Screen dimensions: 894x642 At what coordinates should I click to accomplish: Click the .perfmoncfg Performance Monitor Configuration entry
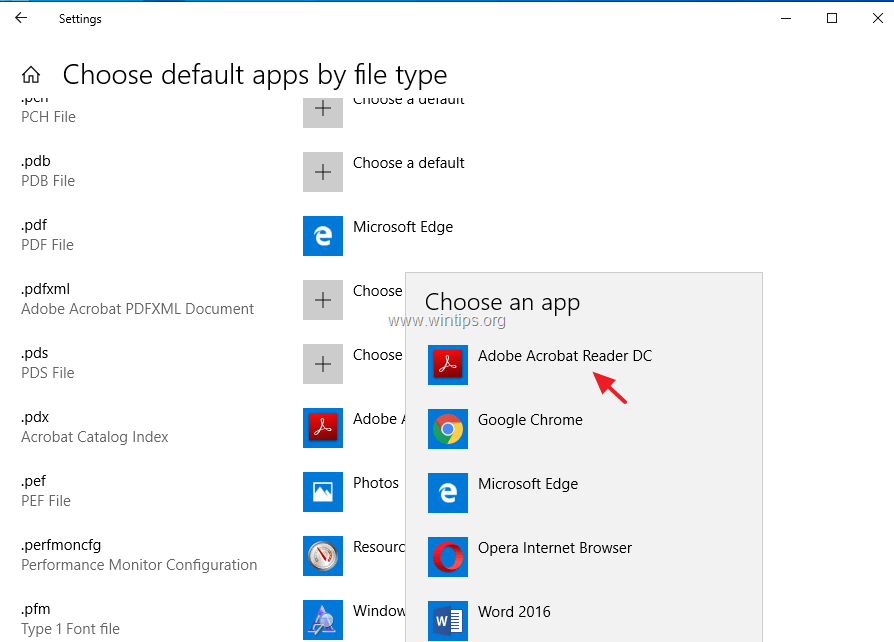coord(139,555)
